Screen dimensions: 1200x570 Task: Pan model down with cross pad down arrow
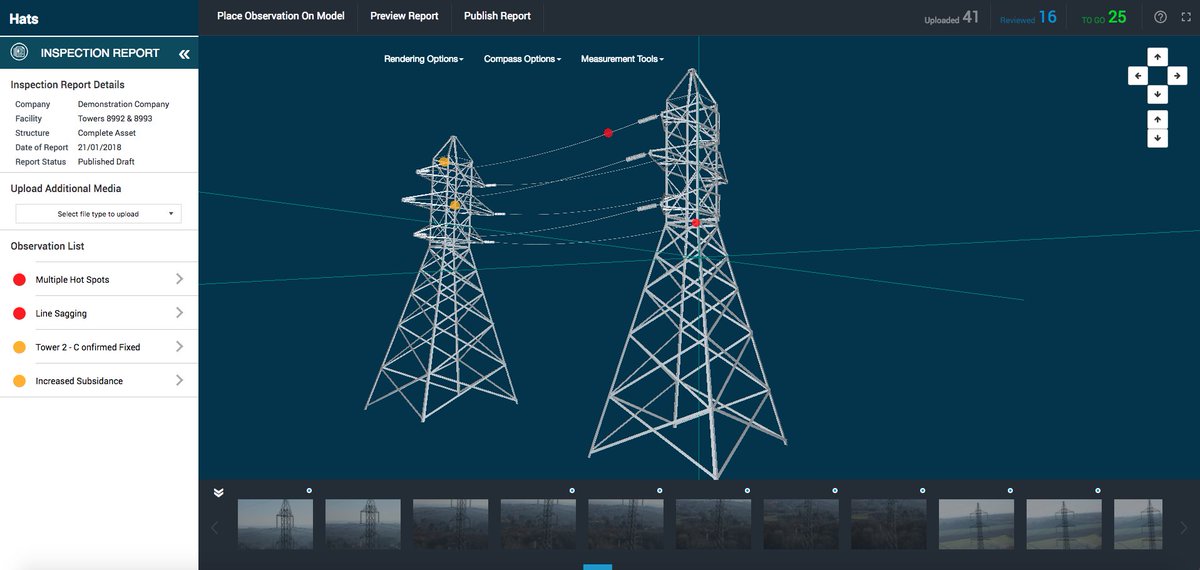coord(1157,95)
